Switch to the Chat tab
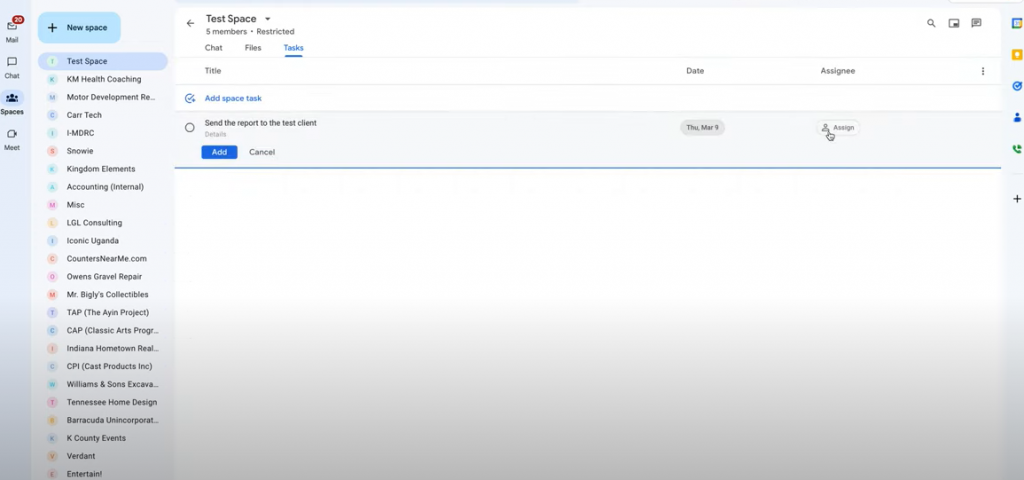This screenshot has width=1024, height=480. (214, 48)
